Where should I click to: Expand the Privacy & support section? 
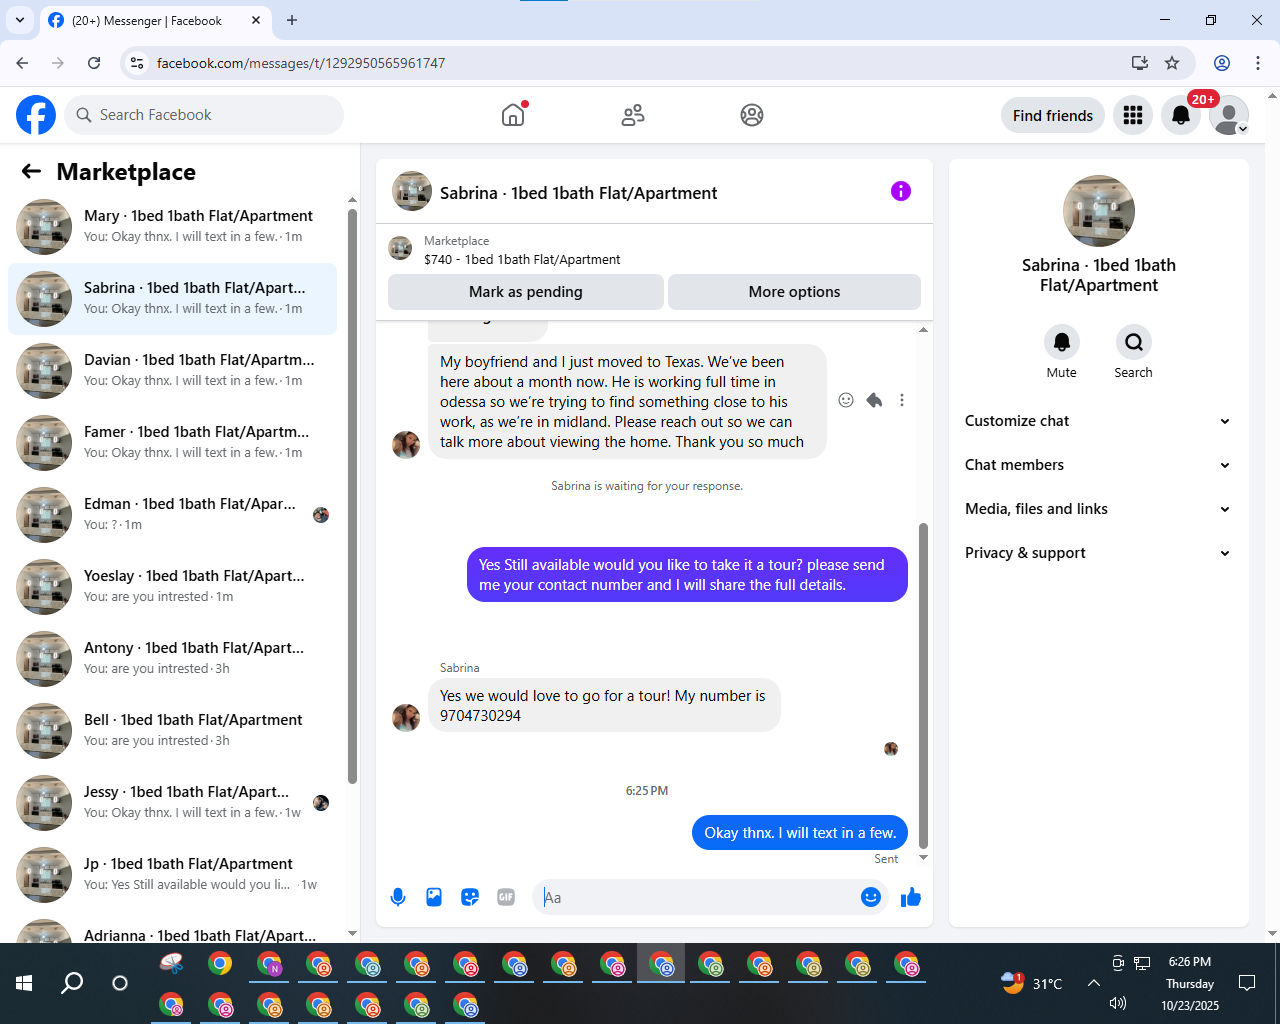(1098, 553)
